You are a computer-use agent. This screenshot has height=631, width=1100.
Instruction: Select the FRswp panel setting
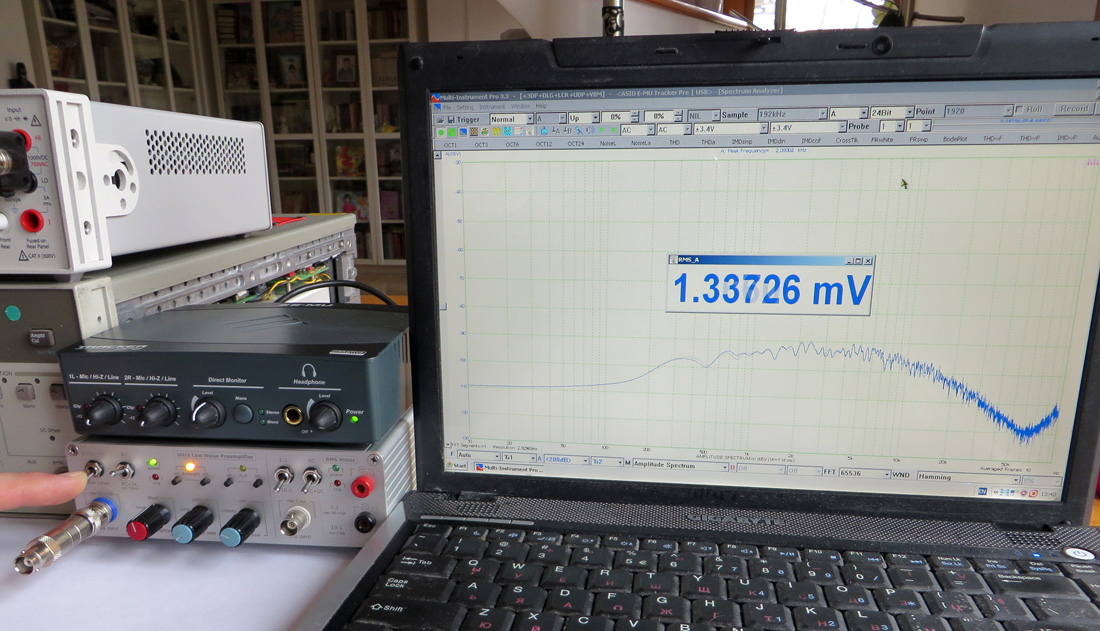[918, 140]
